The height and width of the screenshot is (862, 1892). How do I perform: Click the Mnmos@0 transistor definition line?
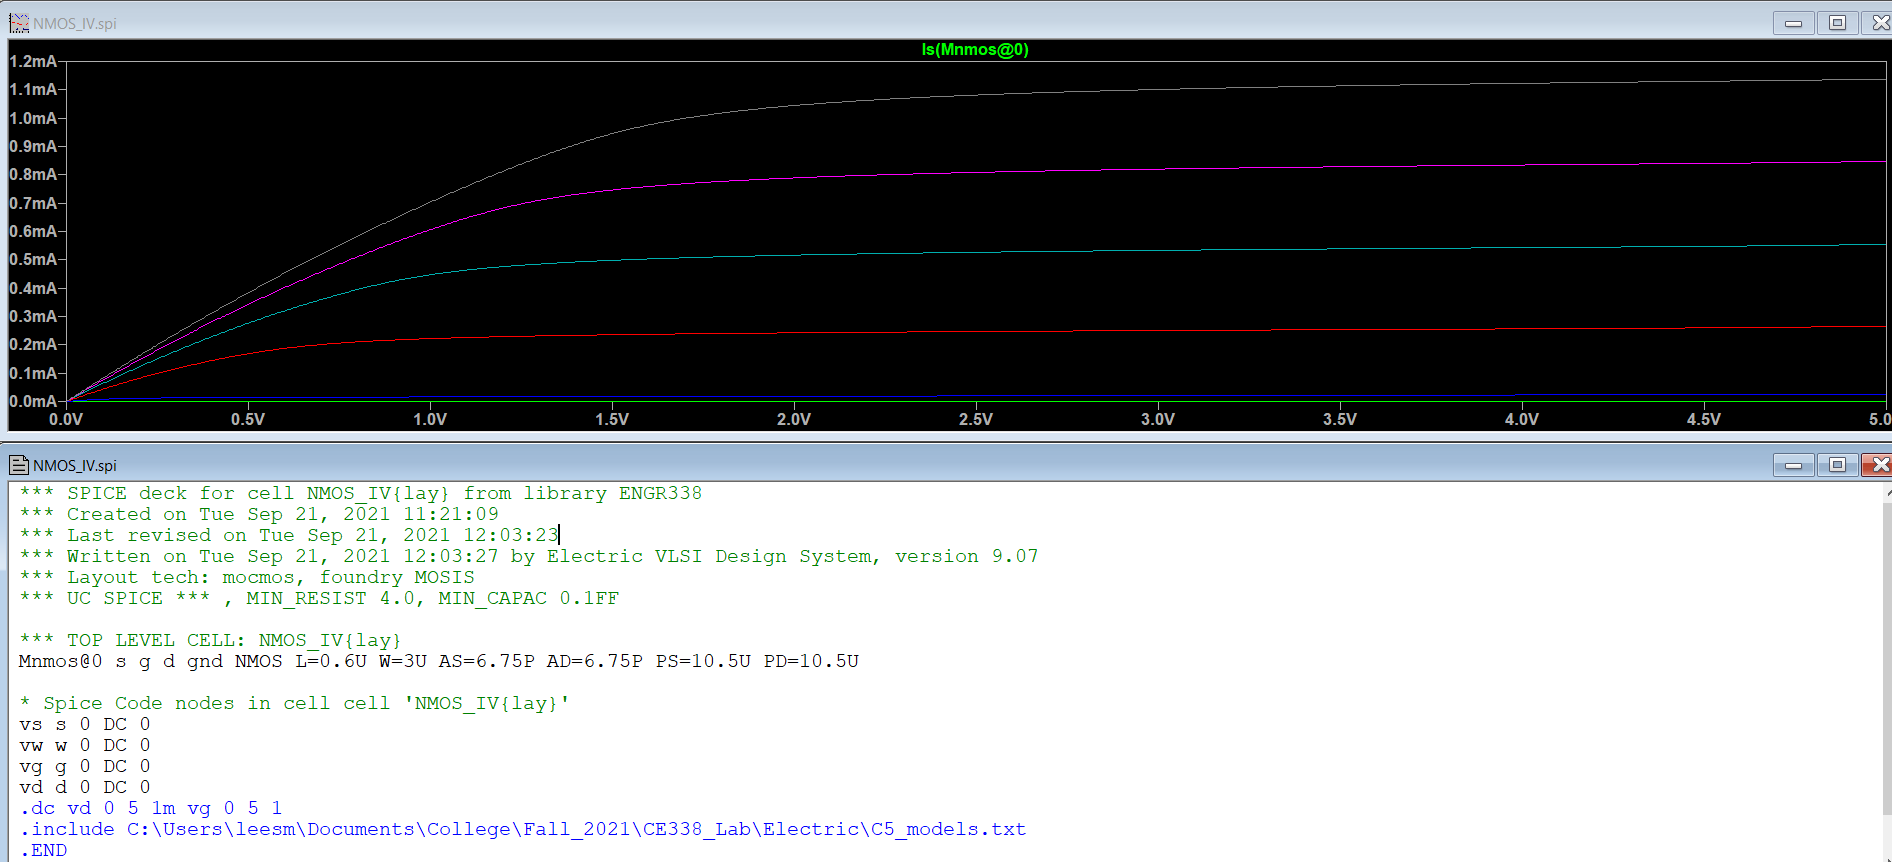pyautogui.click(x=438, y=661)
